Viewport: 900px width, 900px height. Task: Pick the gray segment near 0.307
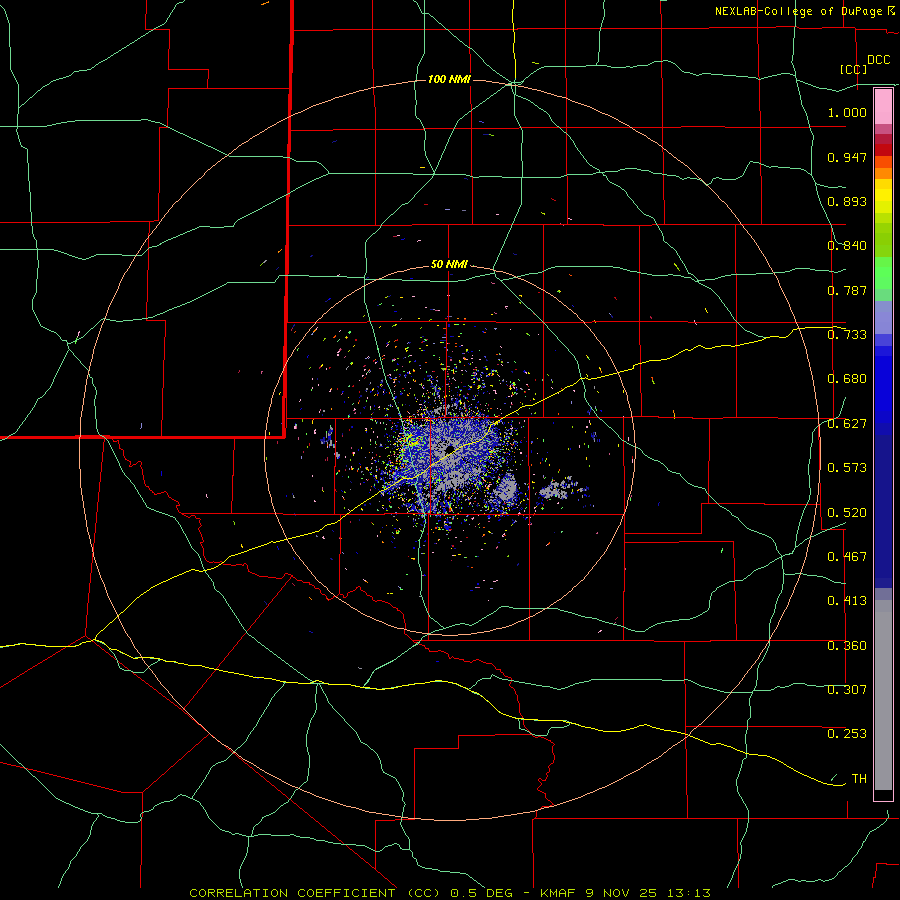point(883,695)
